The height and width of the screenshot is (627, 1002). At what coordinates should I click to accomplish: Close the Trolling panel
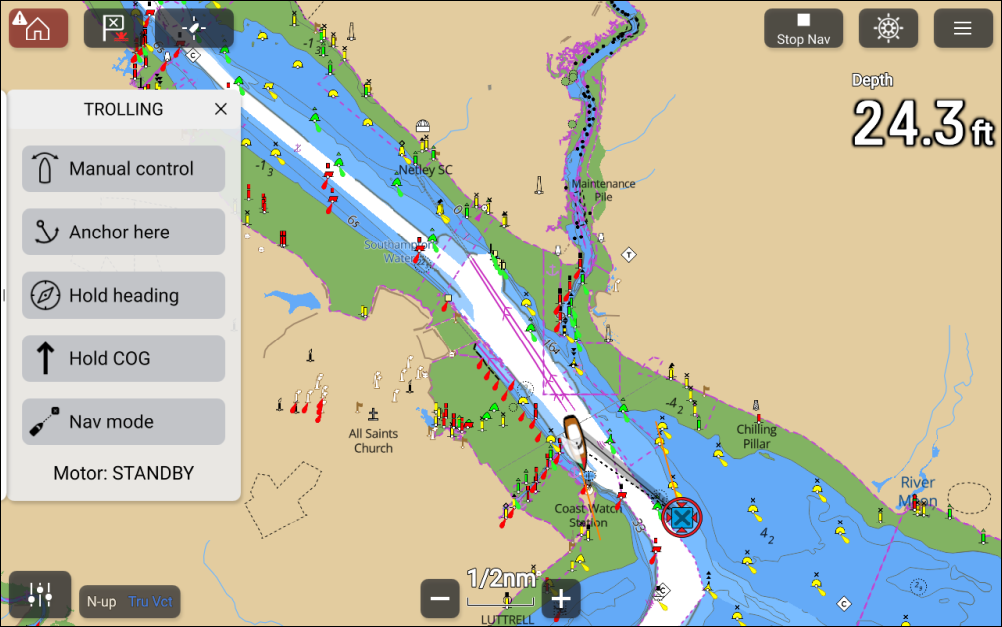coord(221,109)
